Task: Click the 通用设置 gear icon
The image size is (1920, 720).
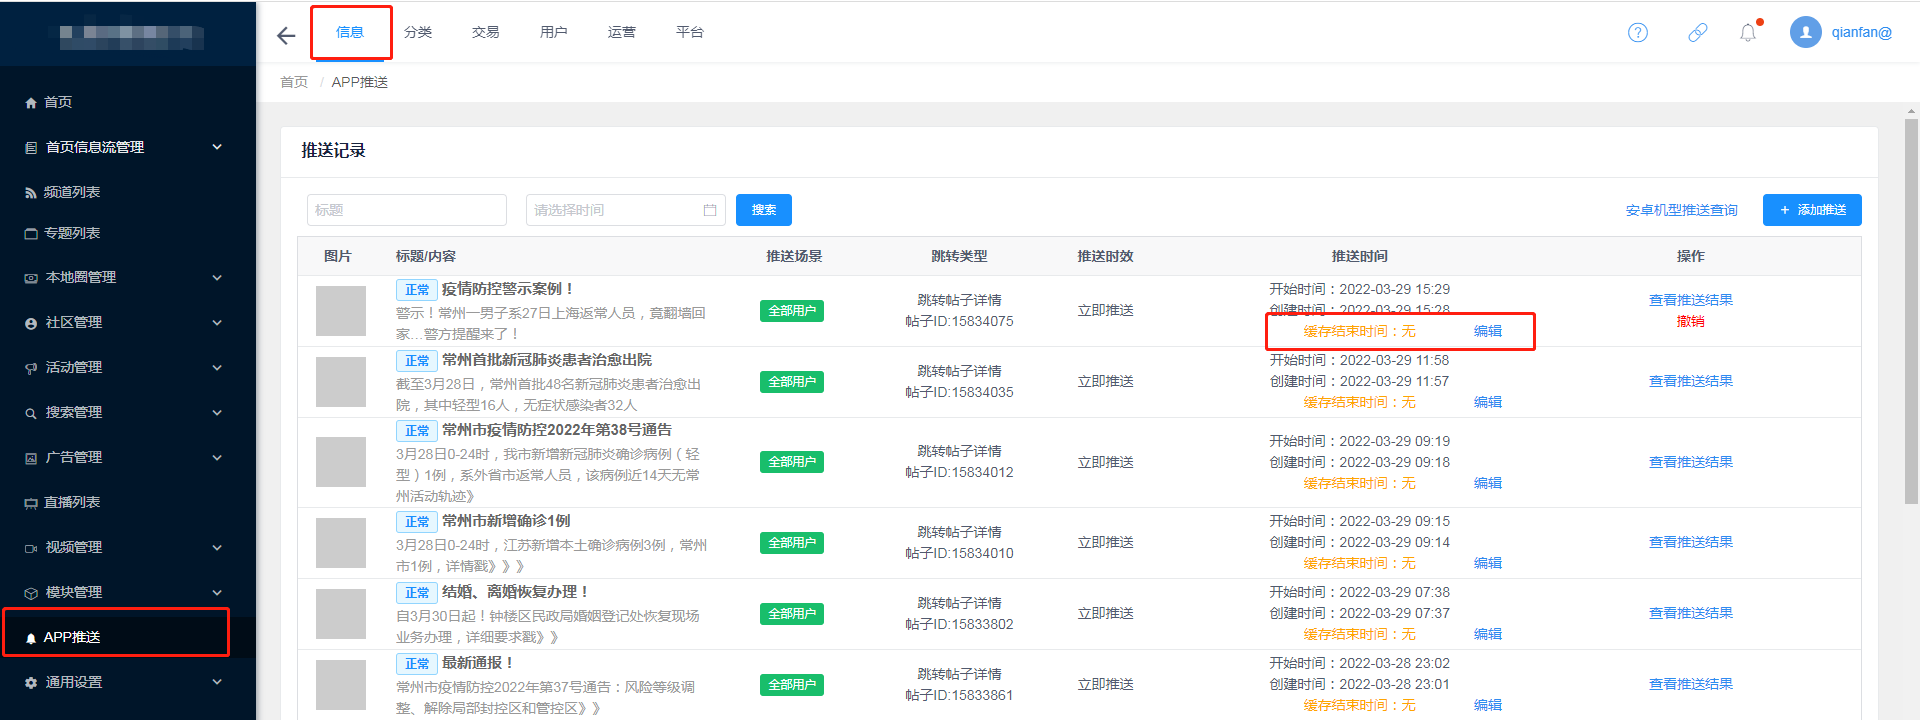Action: pyautogui.click(x=31, y=683)
